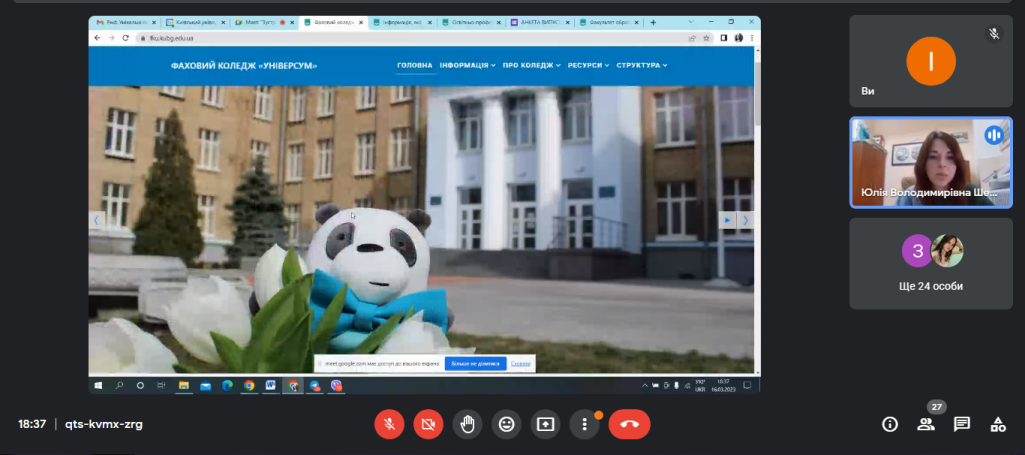1025x455 pixels.
Task: Select Юлія Володимирівна's video tile
Action: click(930, 162)
